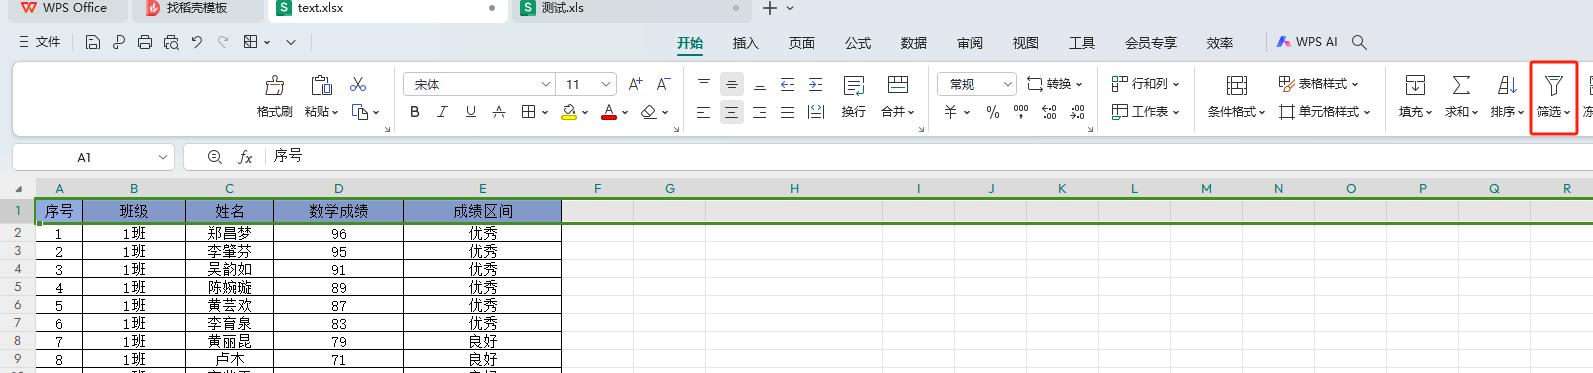Switch to the 公式 ribbon tab
This screenshot has width=1593, height=373.
point(858,43)
